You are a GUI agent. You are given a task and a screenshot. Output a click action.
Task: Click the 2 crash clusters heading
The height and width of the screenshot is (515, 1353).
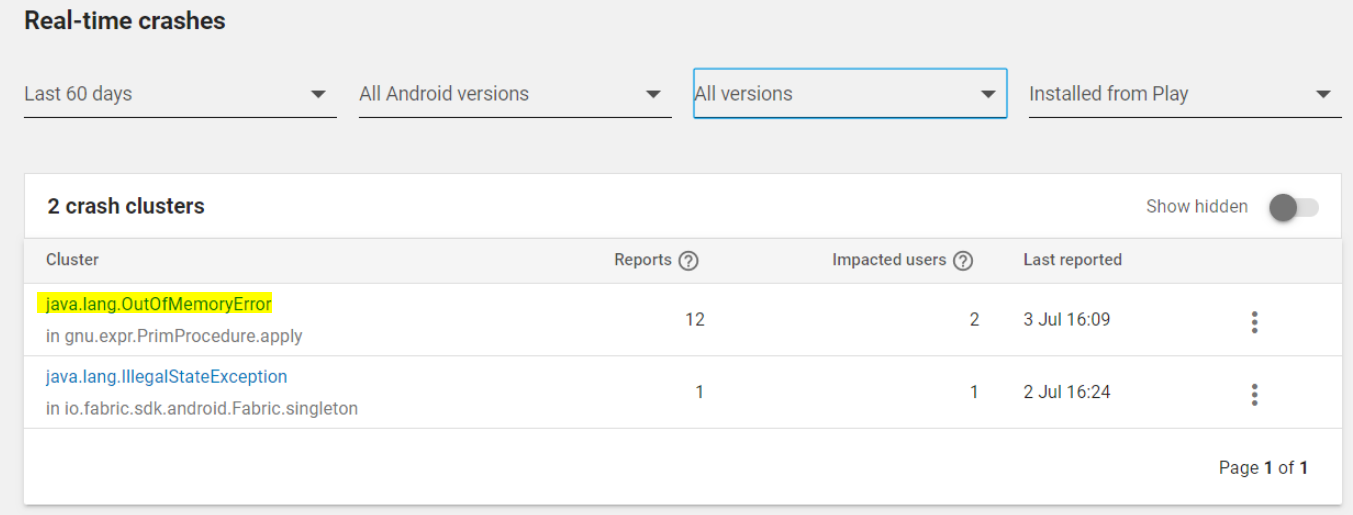126,206
